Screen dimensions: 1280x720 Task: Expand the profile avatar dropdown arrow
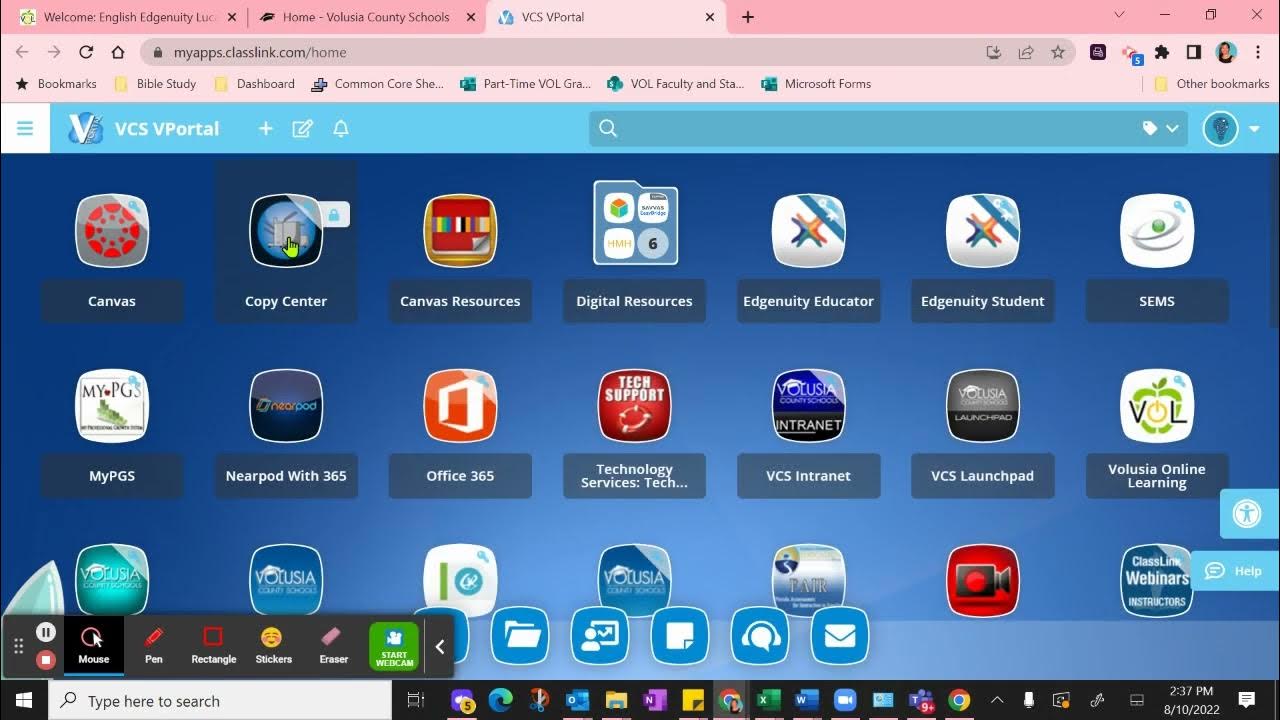point(1255,129)
